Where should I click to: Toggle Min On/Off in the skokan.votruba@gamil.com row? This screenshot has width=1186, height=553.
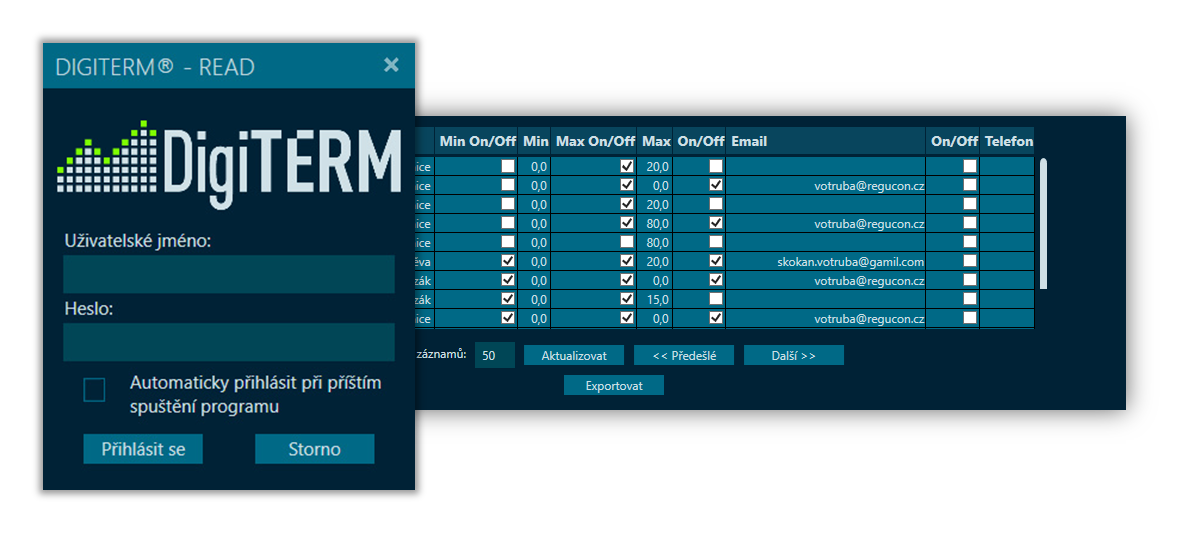(x=508, y=261)
